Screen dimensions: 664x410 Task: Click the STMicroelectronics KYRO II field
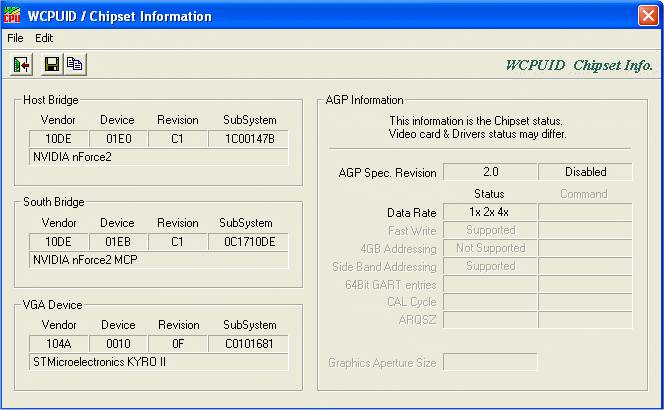pos(159,362)
